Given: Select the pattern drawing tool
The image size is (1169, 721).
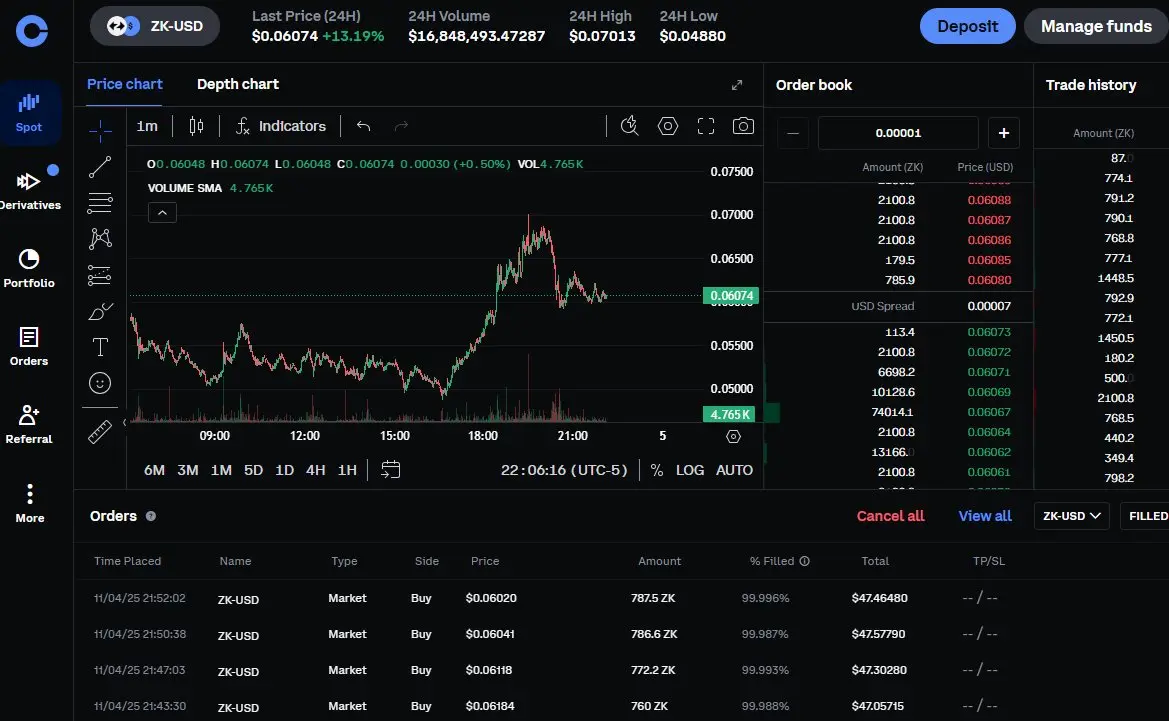Looking at the screenshot, I should (x=100, y=239).
